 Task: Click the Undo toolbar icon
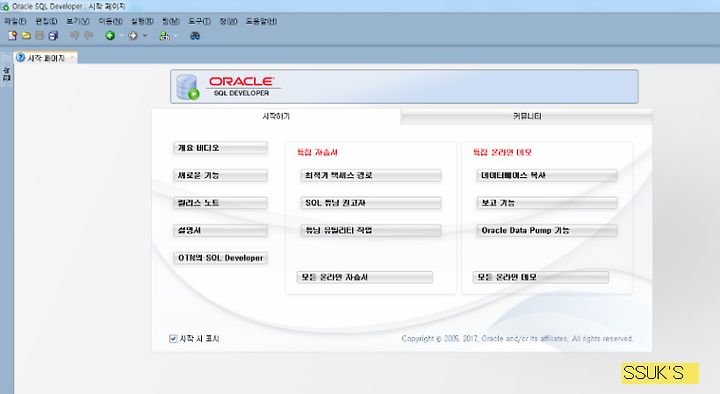(74, 35)
